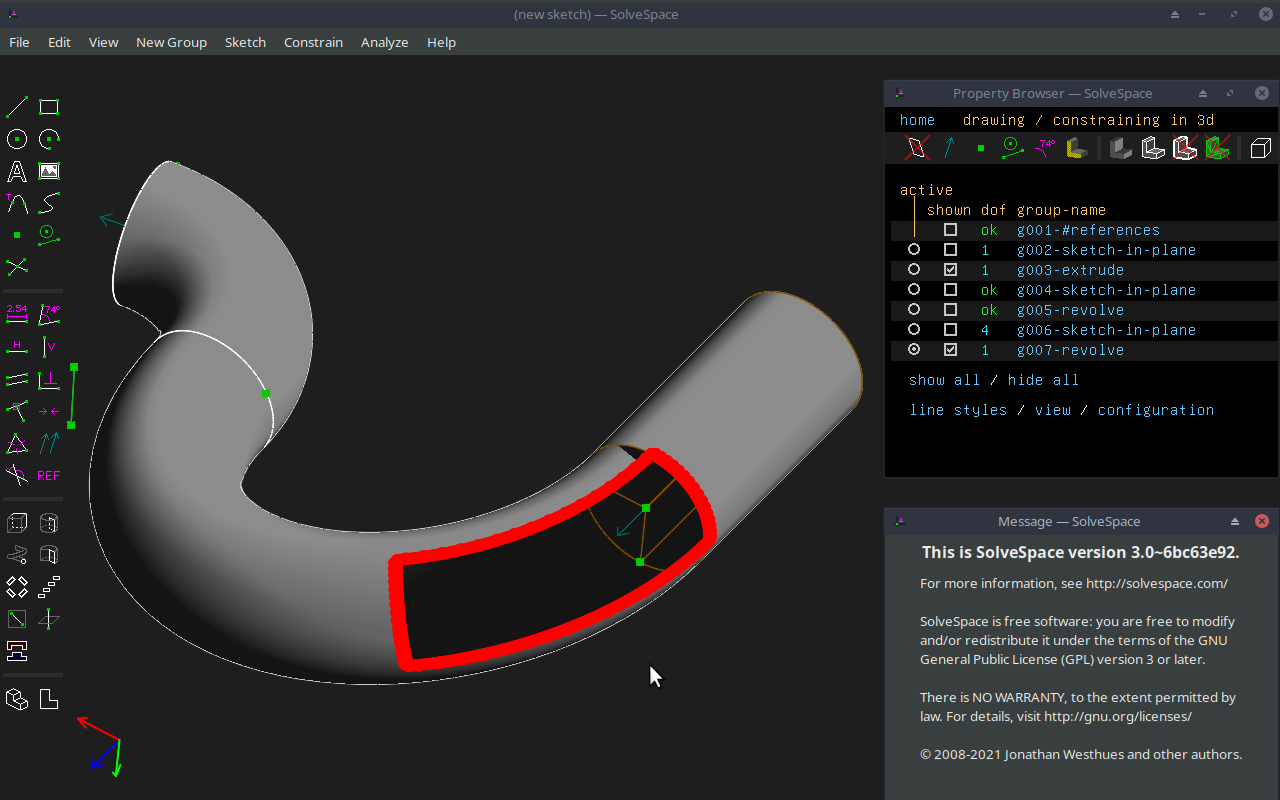Click the extrude group icon
Screen dimensions: 1280x800
(16, 523)
